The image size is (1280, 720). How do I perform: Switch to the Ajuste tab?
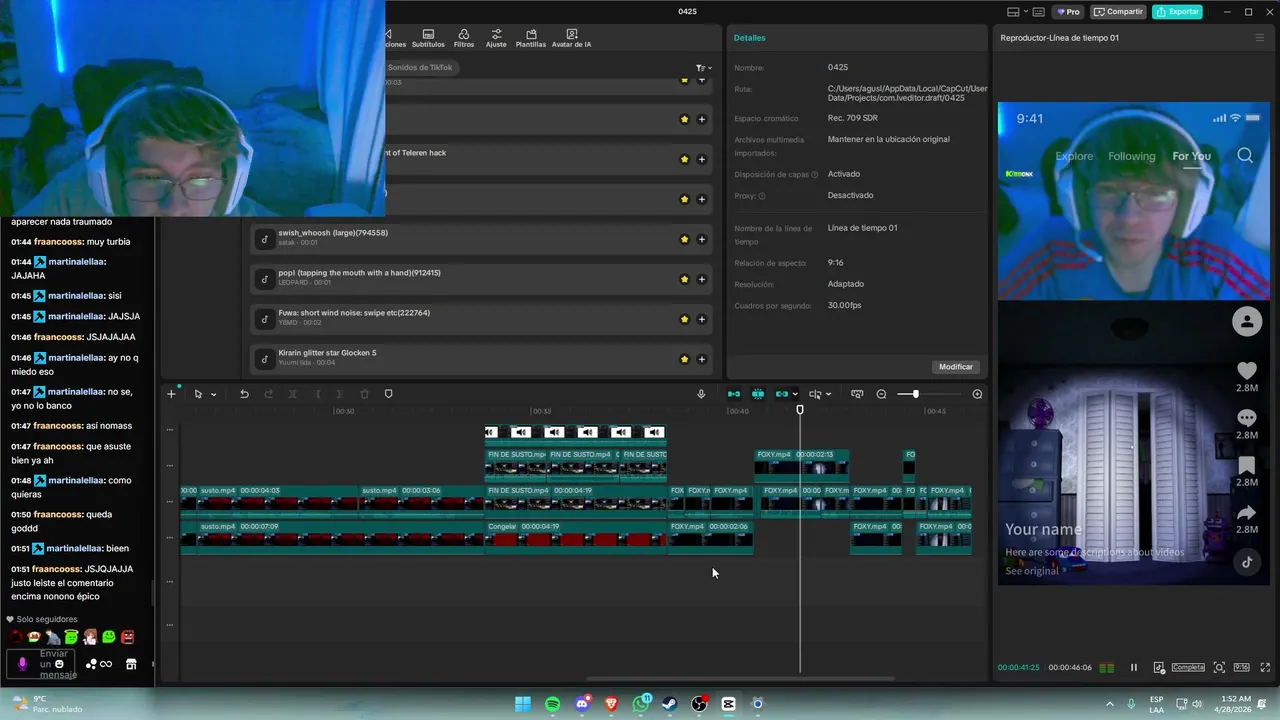click(496, 39)
